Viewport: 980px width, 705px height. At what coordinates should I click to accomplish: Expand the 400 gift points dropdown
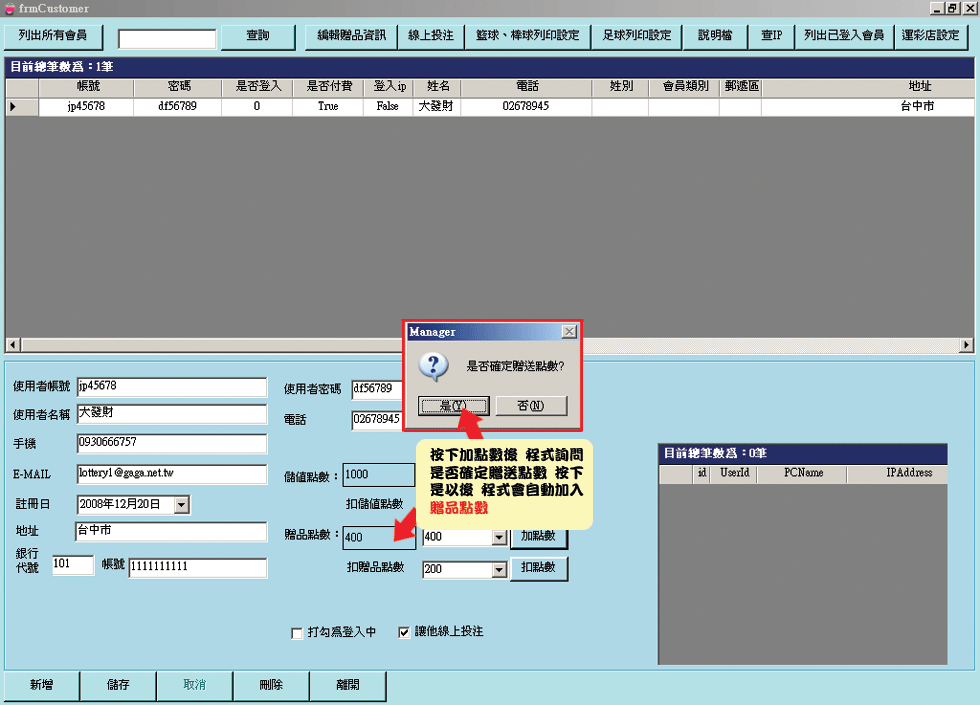click(499, 538)
